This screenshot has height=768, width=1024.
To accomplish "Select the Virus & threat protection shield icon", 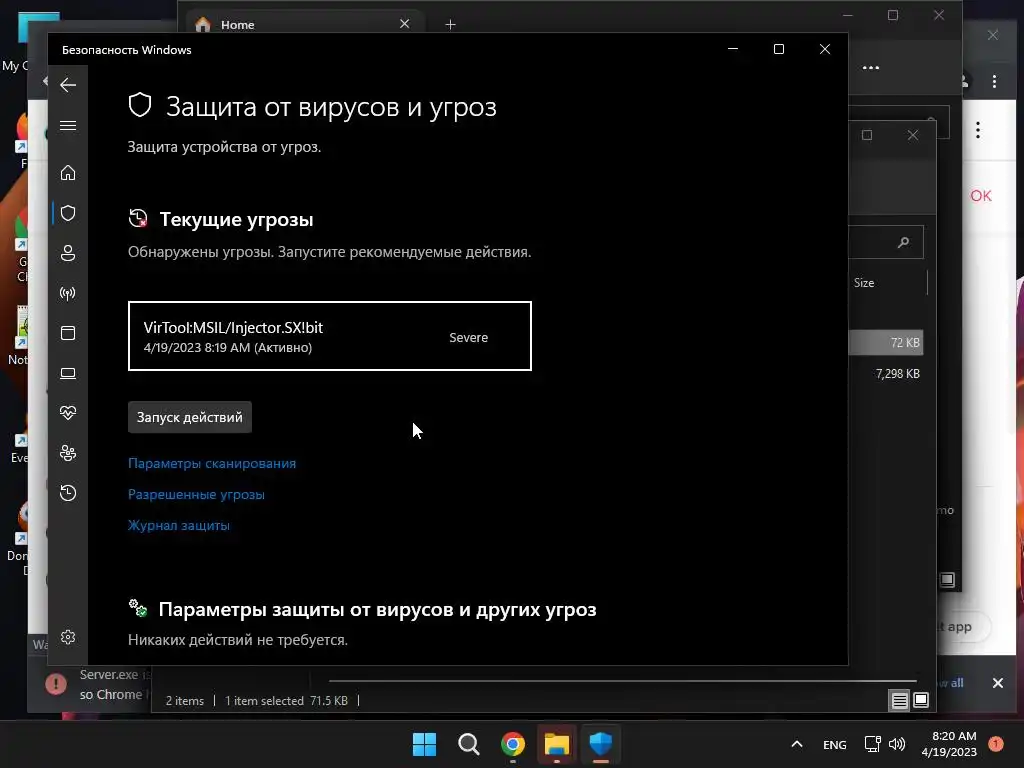I will 68,213.
